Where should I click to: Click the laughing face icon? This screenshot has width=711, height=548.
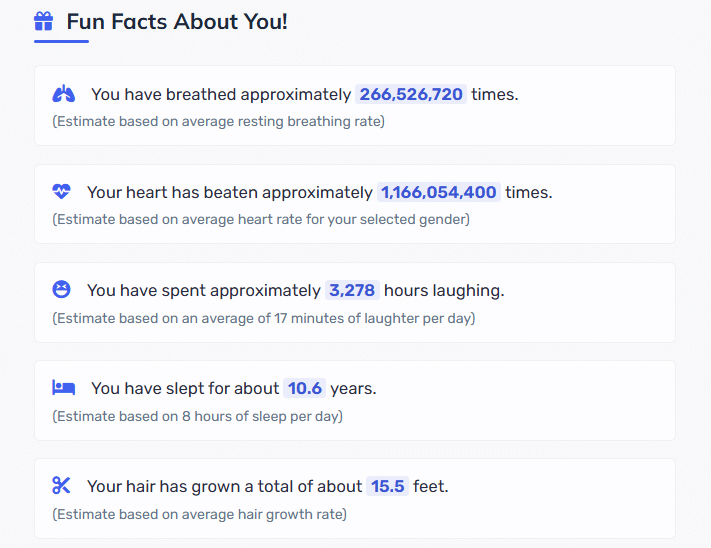[x=61, y=289]
